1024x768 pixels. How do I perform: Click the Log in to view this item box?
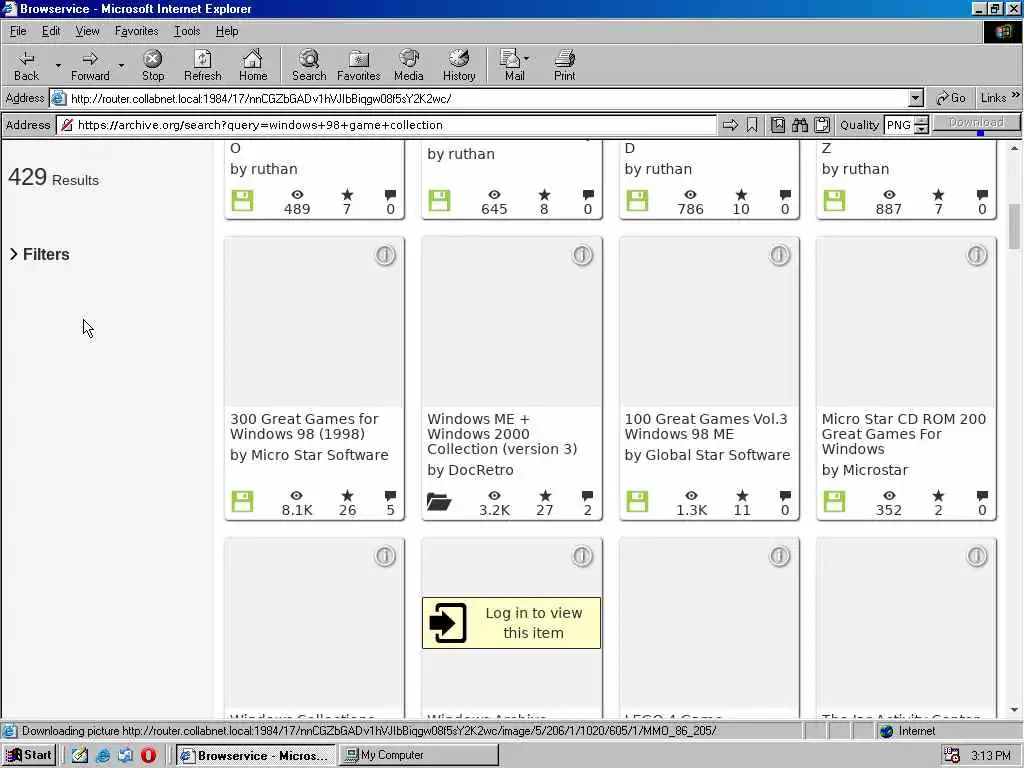511,622
